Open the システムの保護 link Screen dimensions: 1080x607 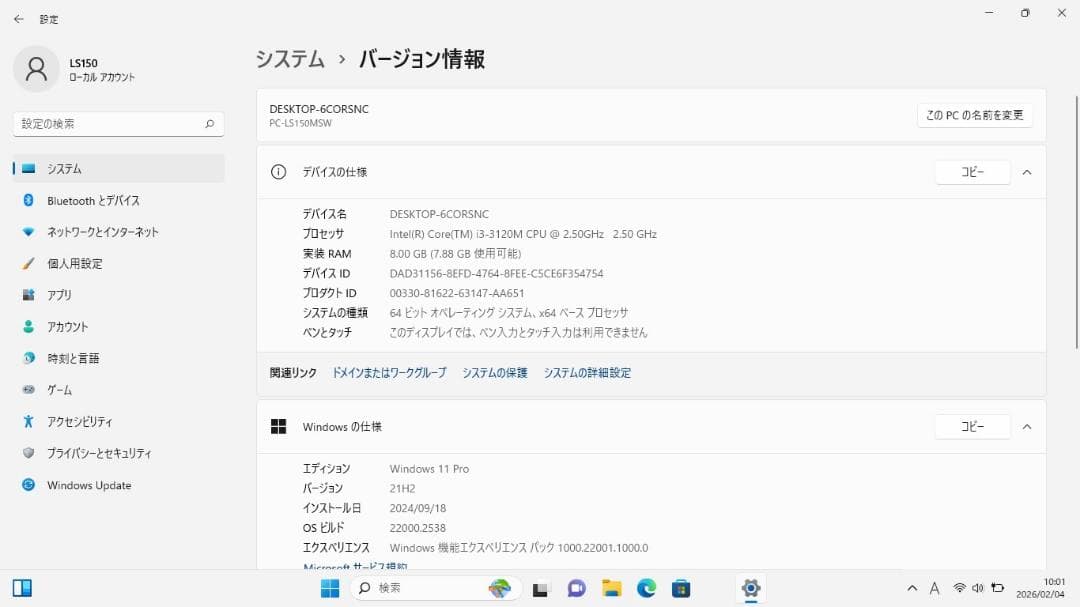(494, 371)
